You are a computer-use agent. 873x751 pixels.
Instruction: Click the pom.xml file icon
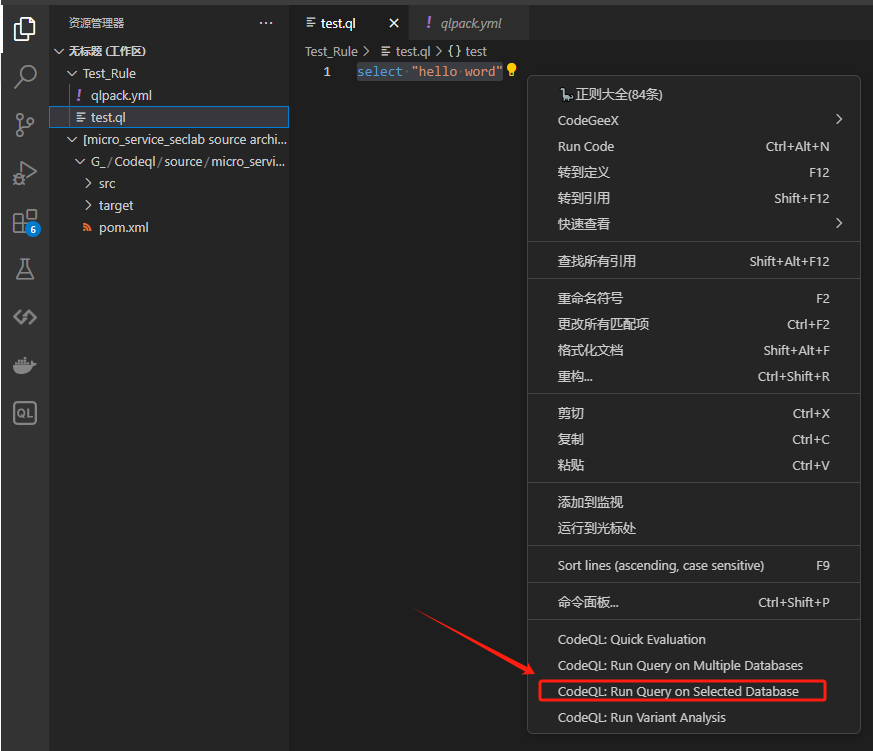tap(87, 228)
